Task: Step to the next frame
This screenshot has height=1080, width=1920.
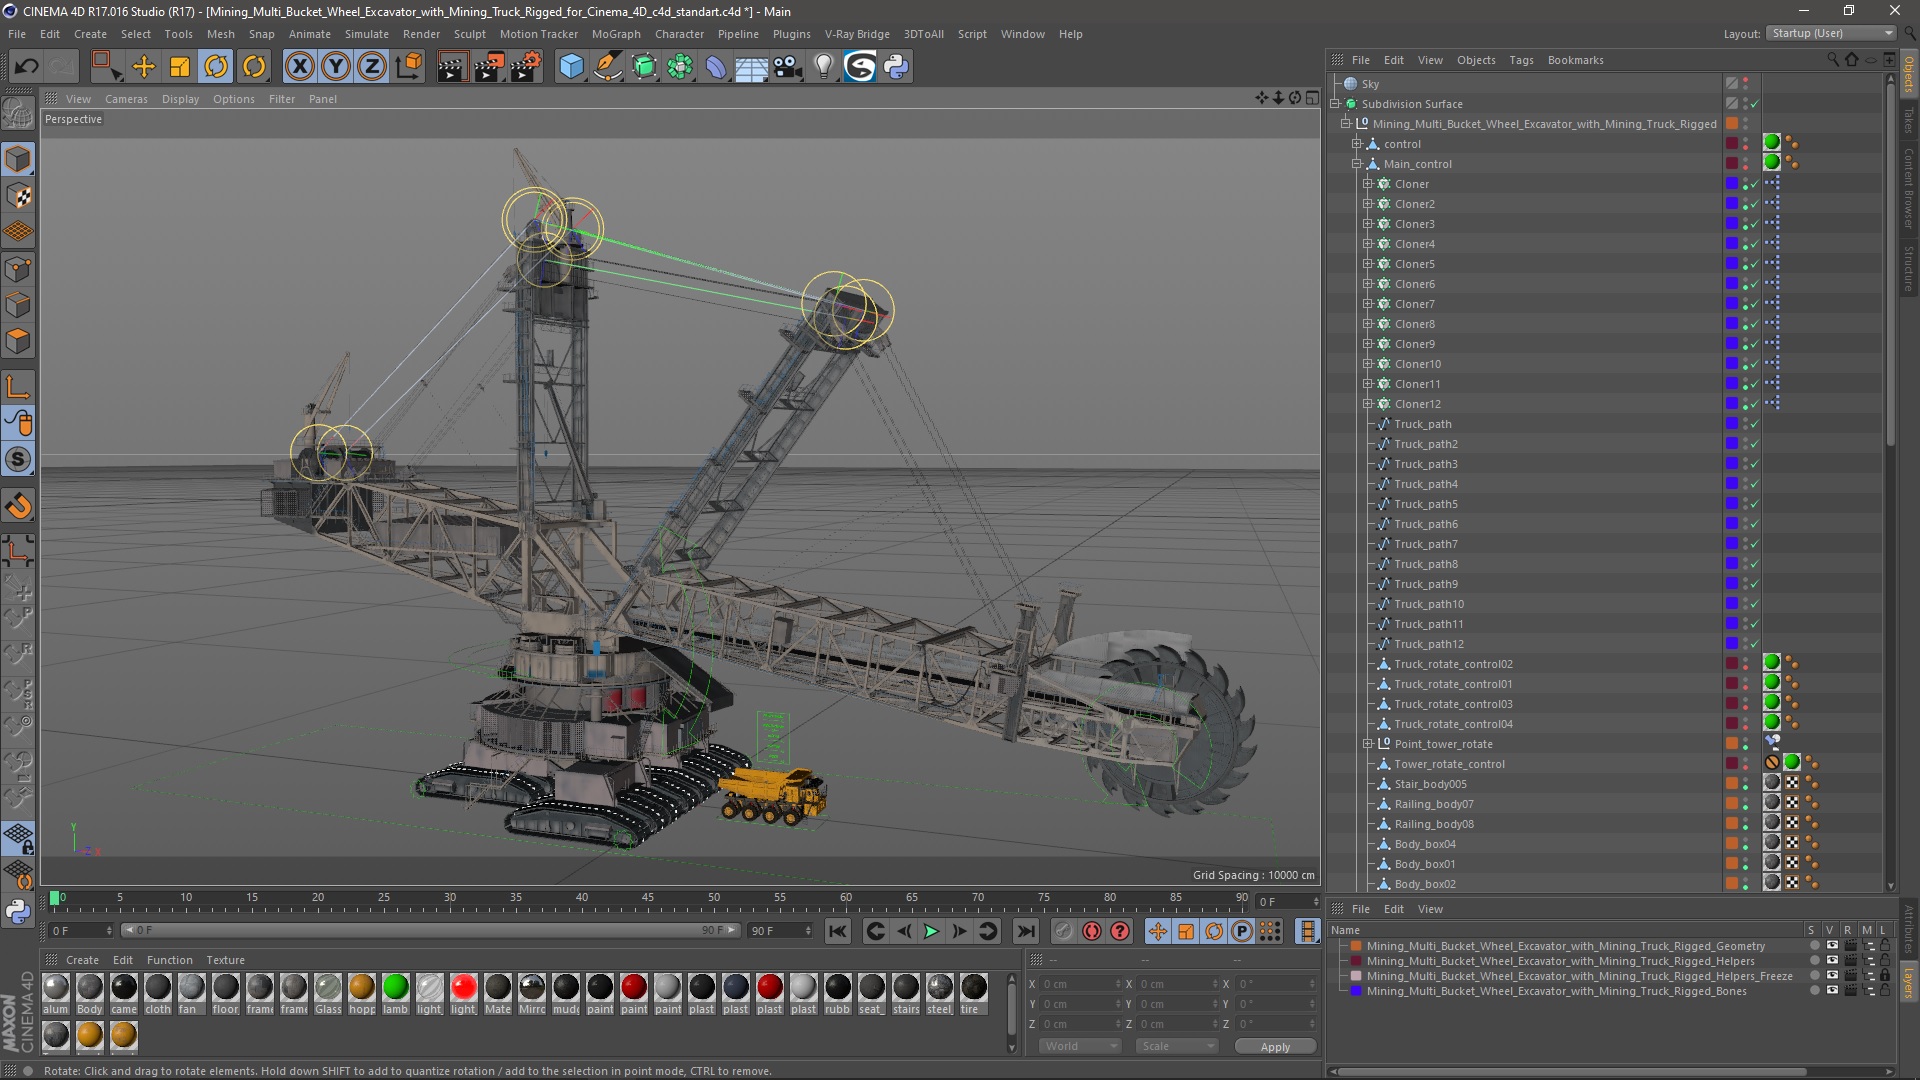Action: pos(959,931)
